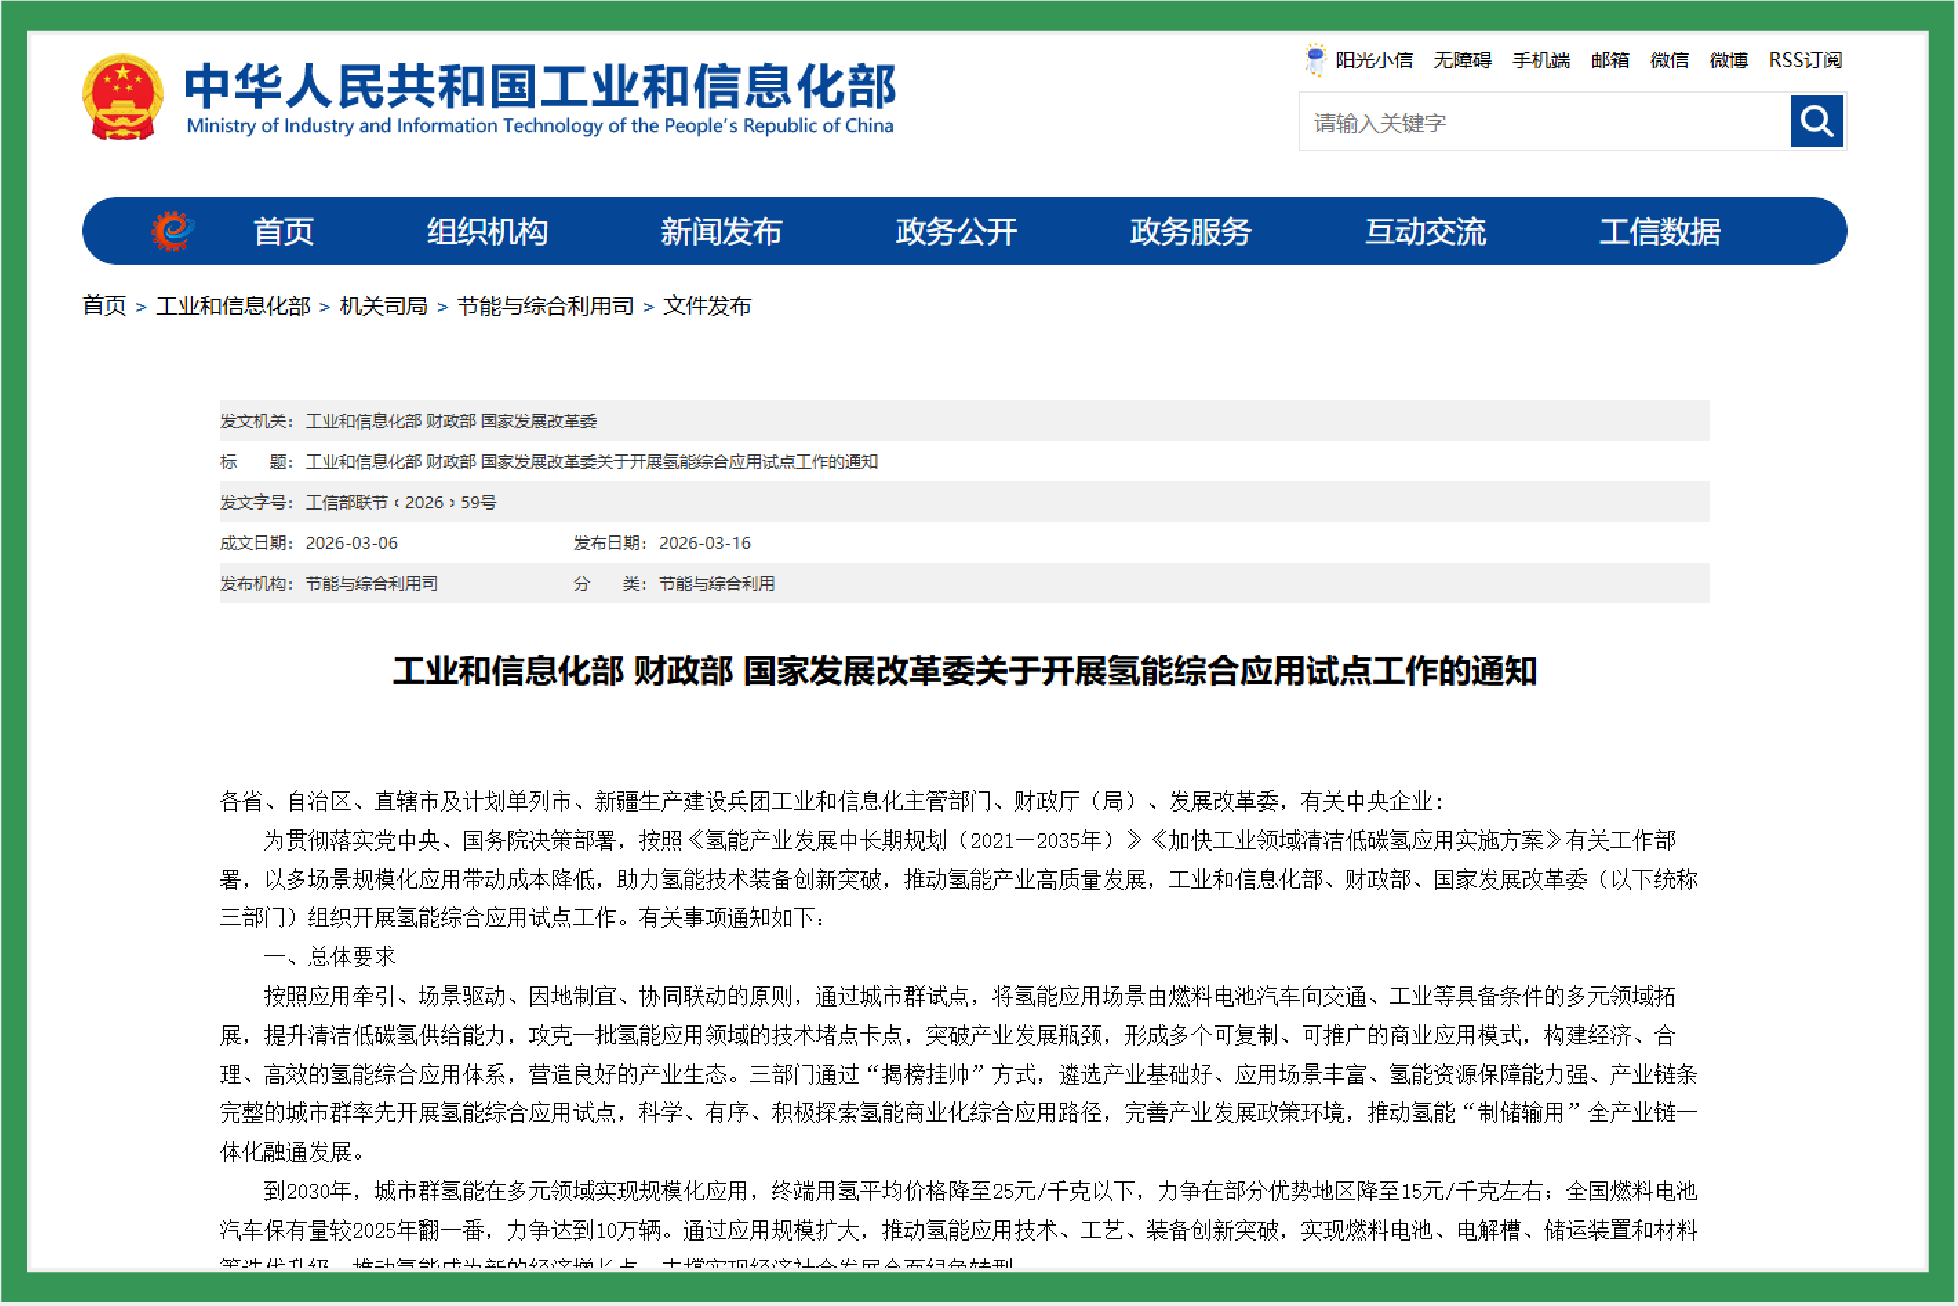Open the 微信 link in the top bar
The width and height of the screenshot is (1958, 1306).
[x=1669, y=60]
